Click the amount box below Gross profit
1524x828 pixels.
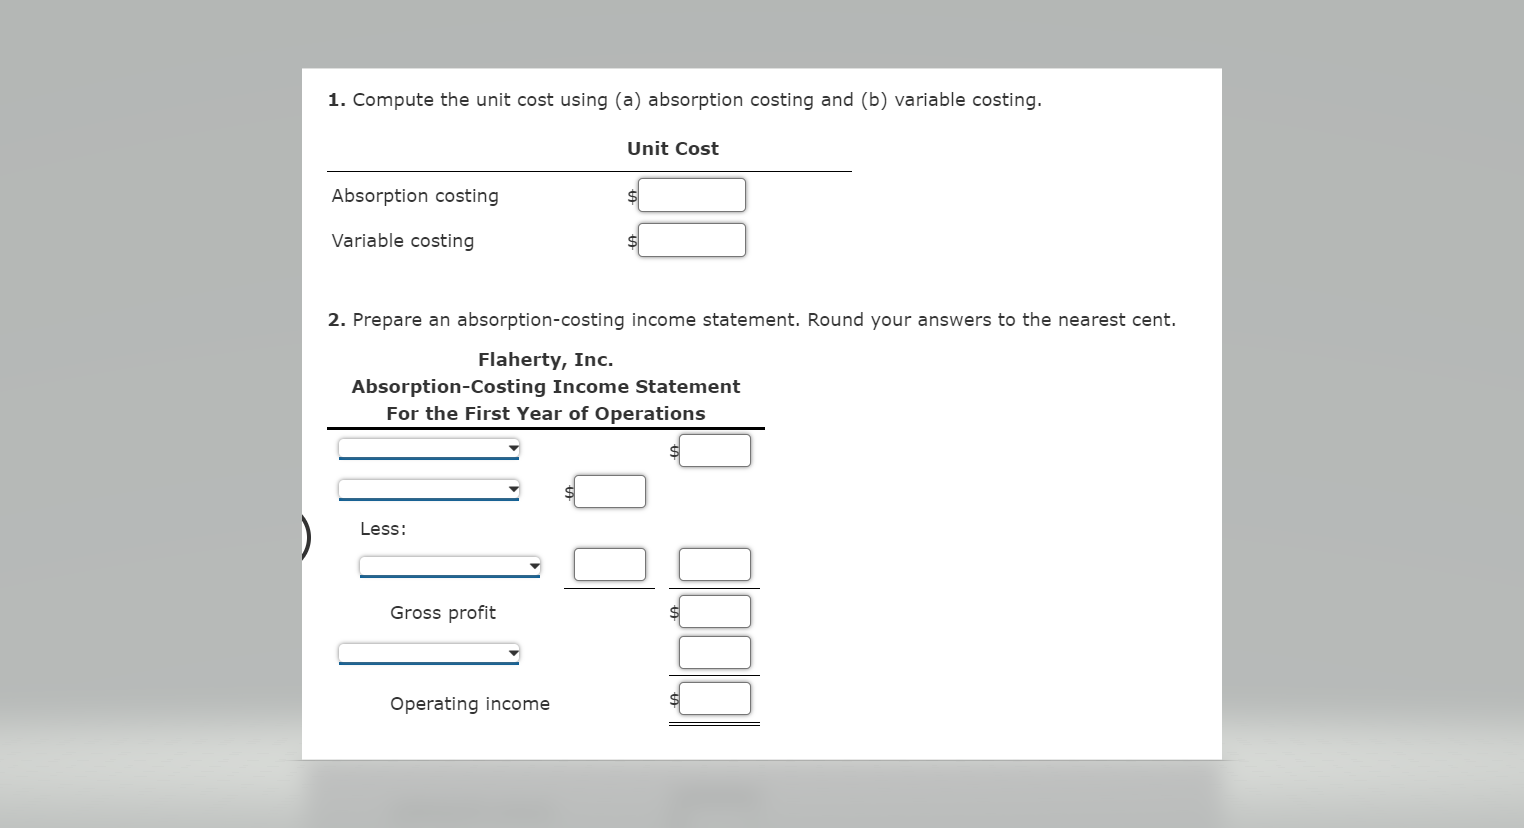click(x=714, y=652)
